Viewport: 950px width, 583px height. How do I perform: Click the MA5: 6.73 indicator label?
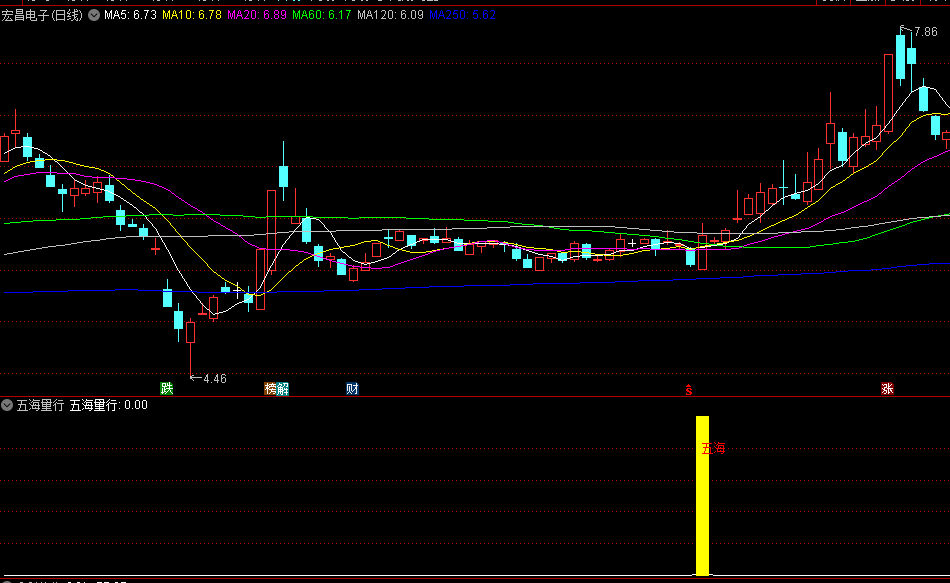(x=130, y=15)
